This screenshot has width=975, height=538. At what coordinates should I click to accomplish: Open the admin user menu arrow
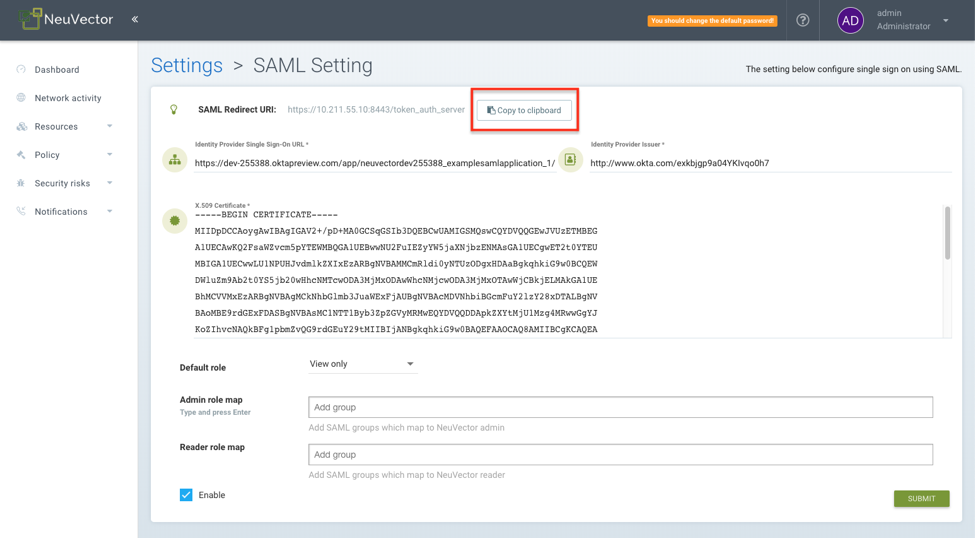tap(945, 21)
